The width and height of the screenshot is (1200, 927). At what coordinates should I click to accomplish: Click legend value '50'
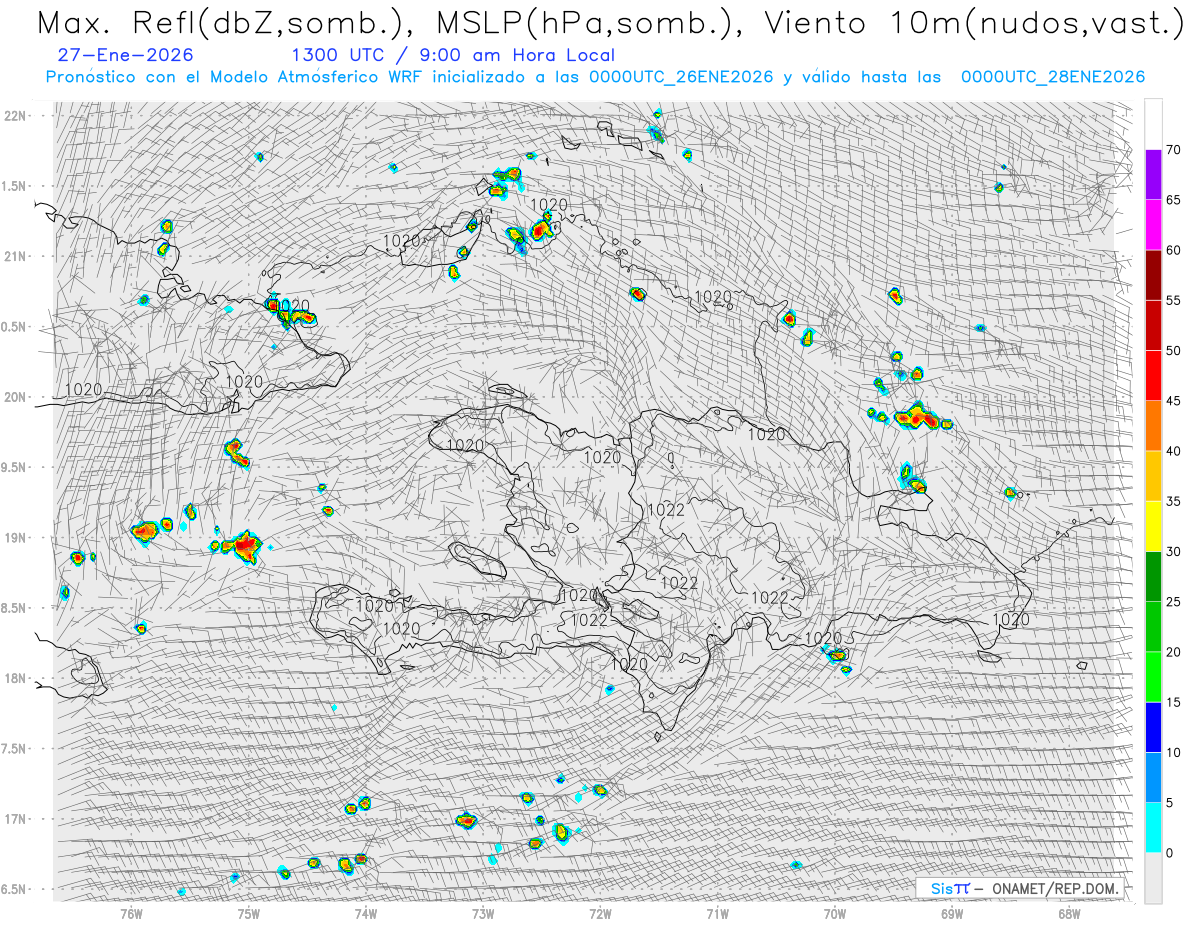(x=1173, y=351)
